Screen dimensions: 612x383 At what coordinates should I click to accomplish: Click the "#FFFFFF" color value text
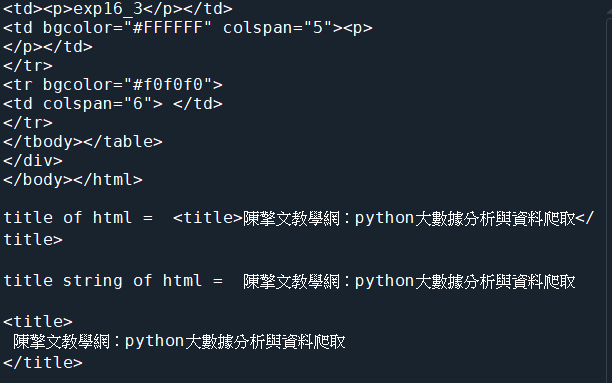point(168,27)
